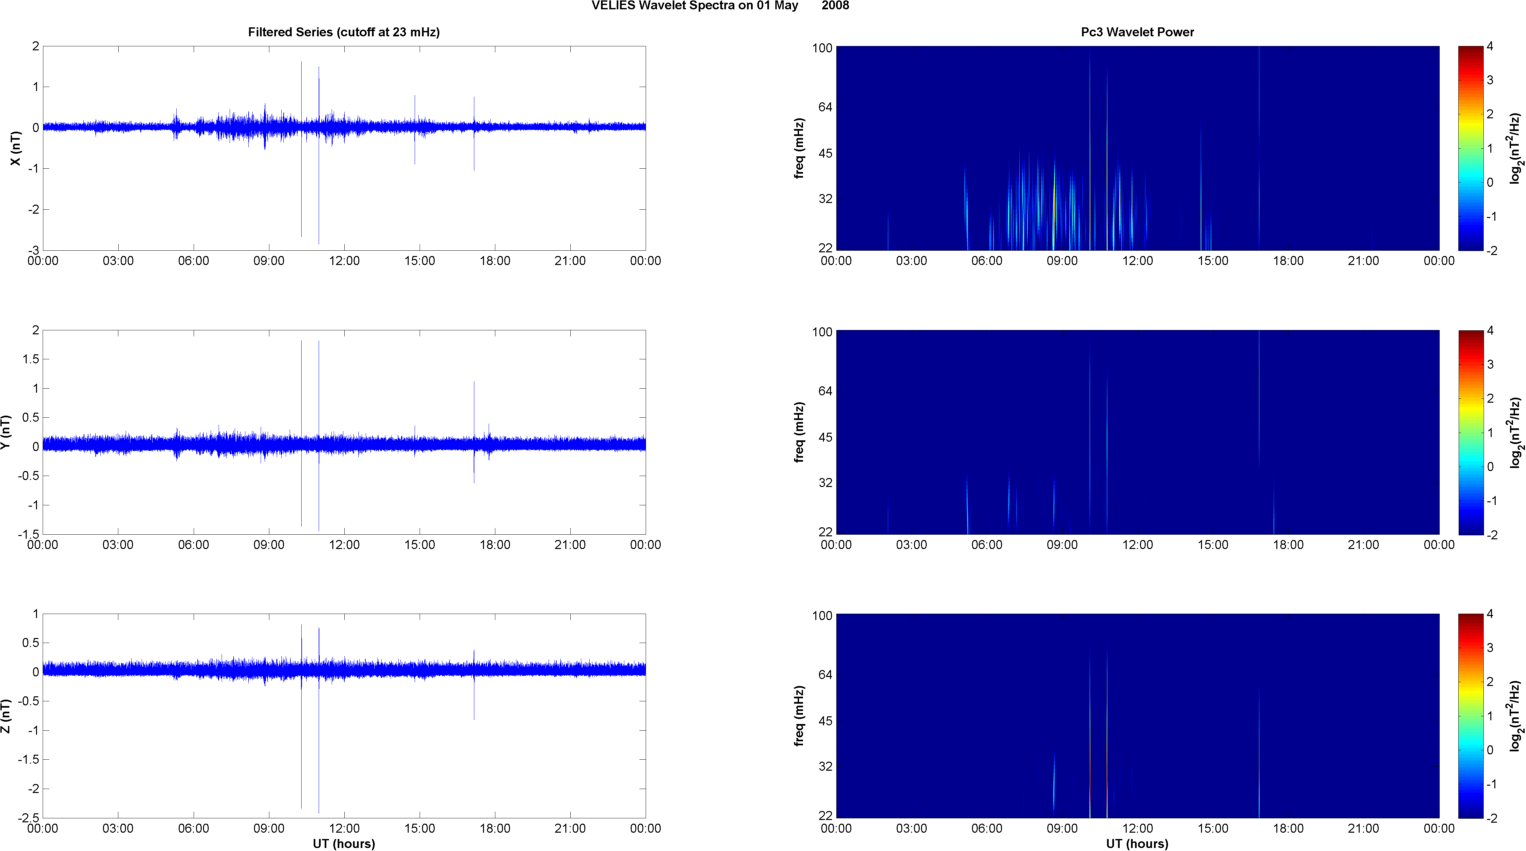Click the 09:00 tick under the X plot

point(269,261)
